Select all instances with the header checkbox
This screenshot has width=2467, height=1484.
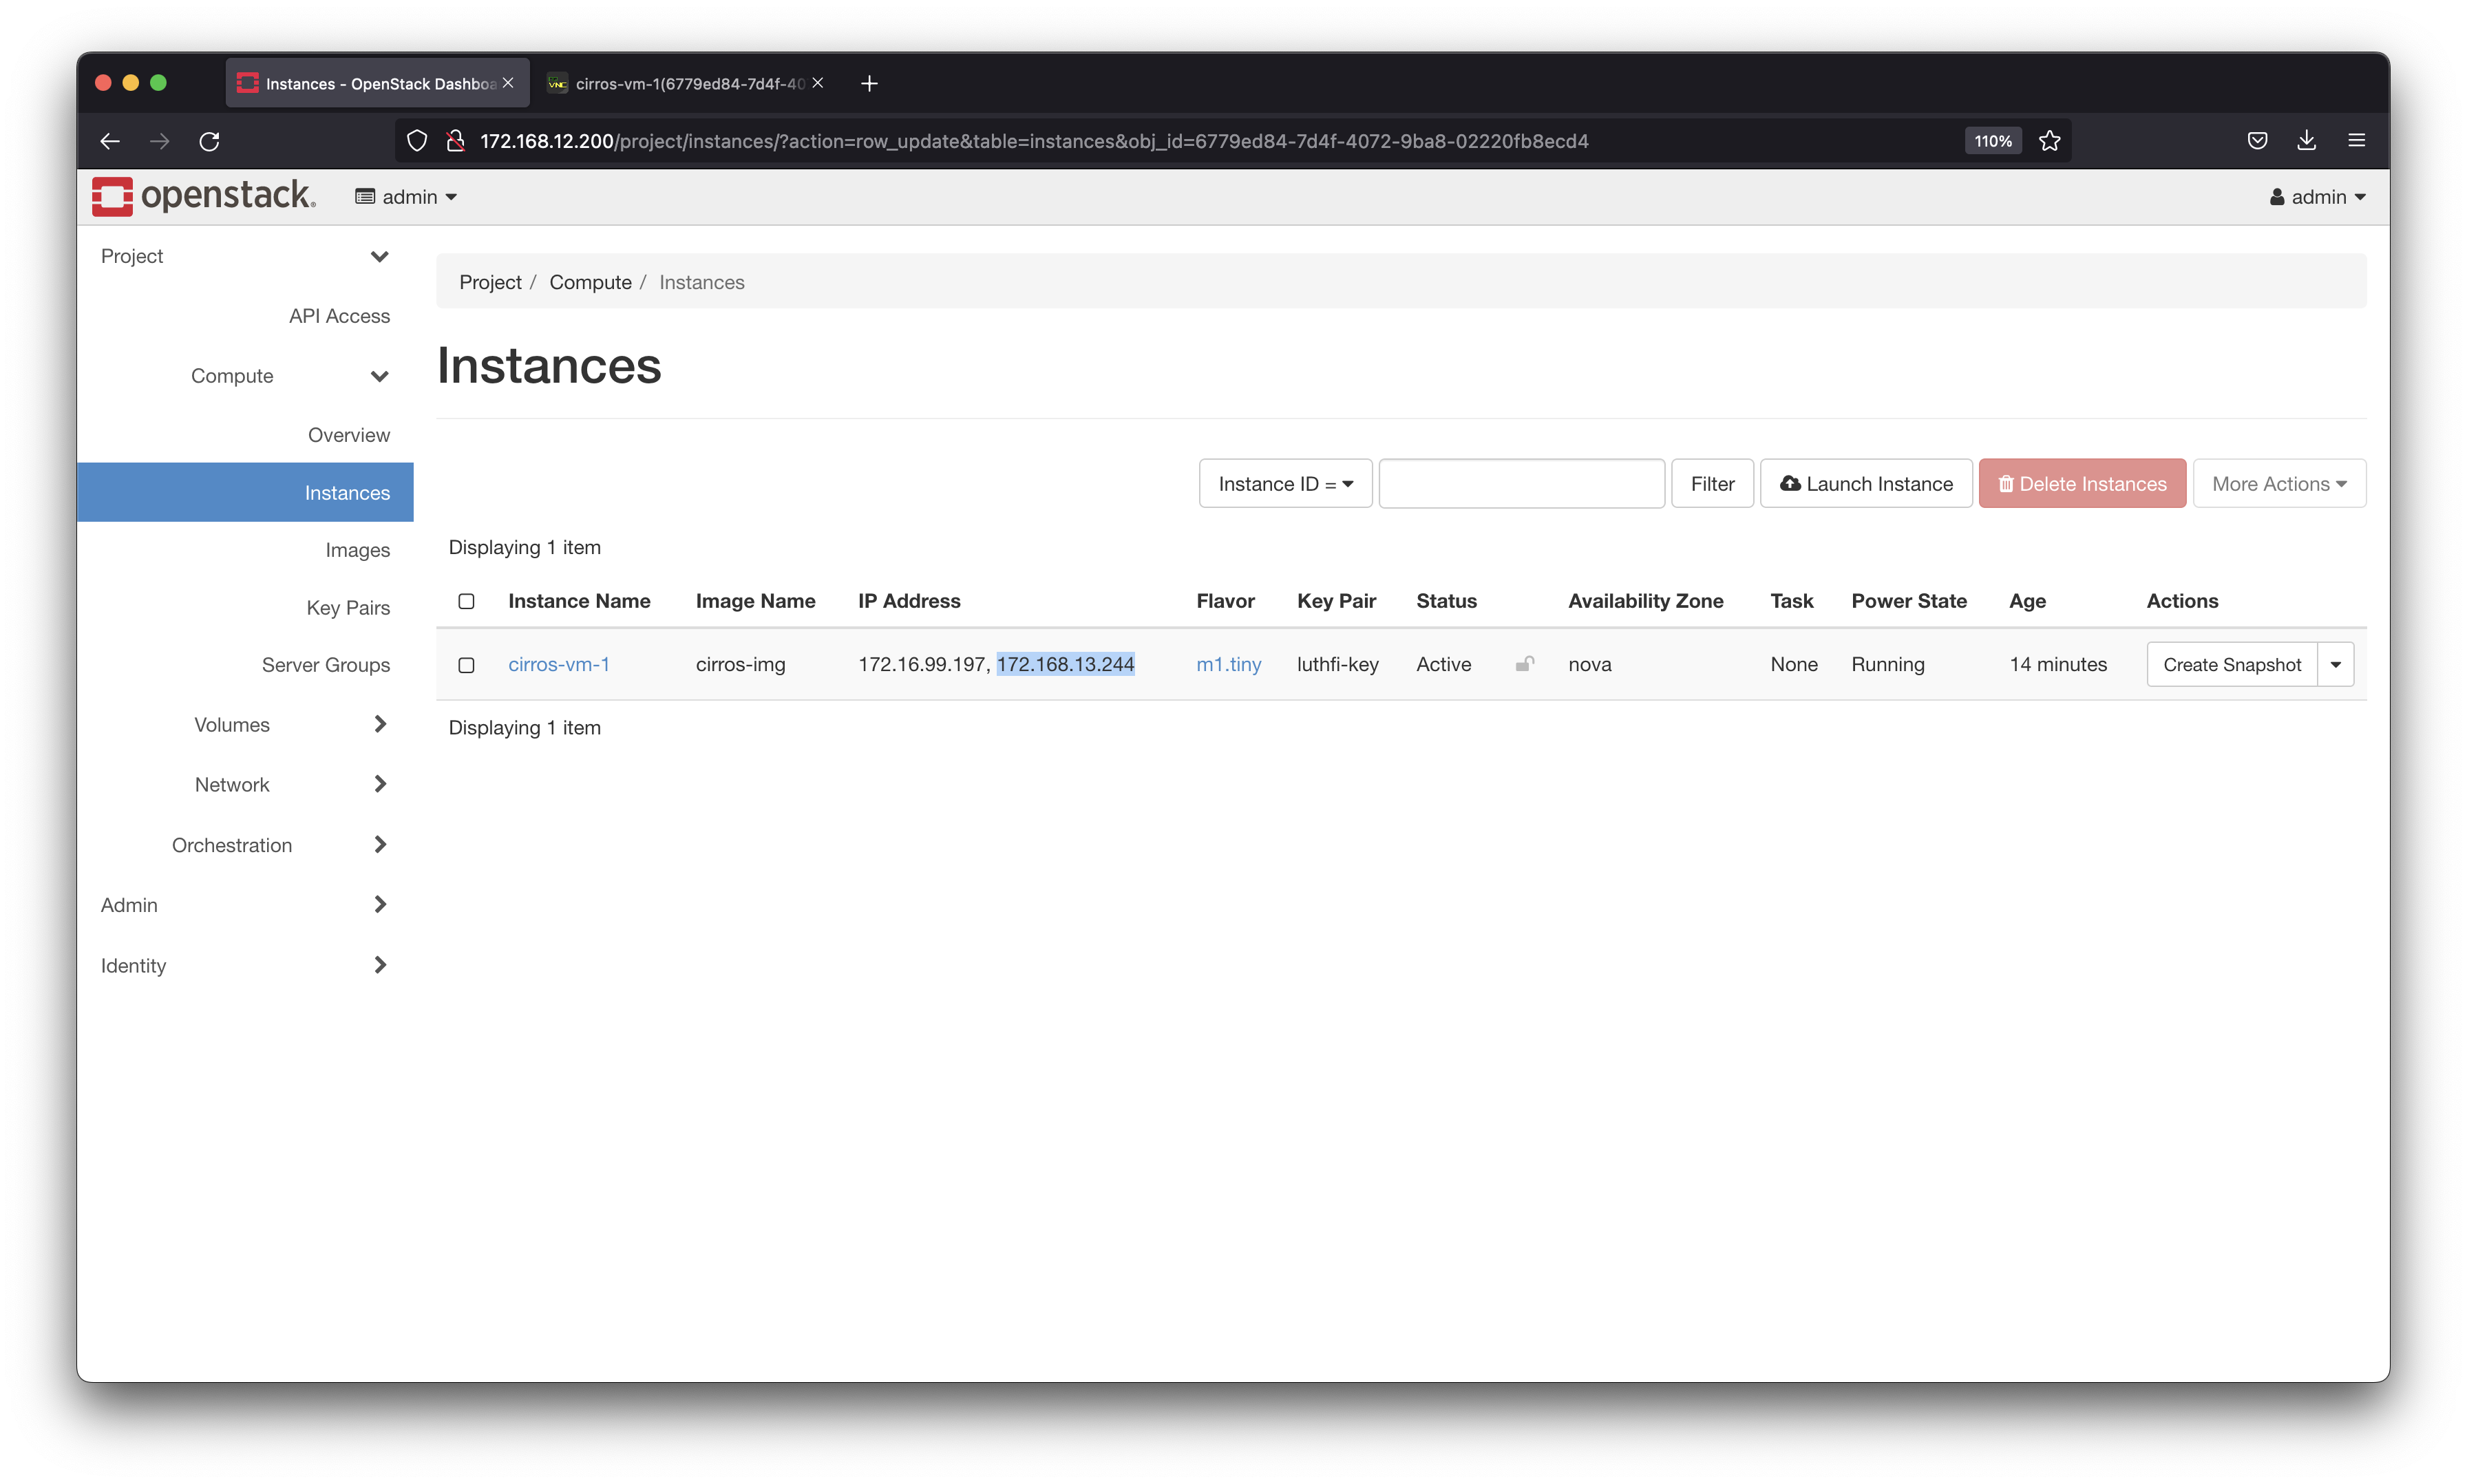click(x=466, y=601)
